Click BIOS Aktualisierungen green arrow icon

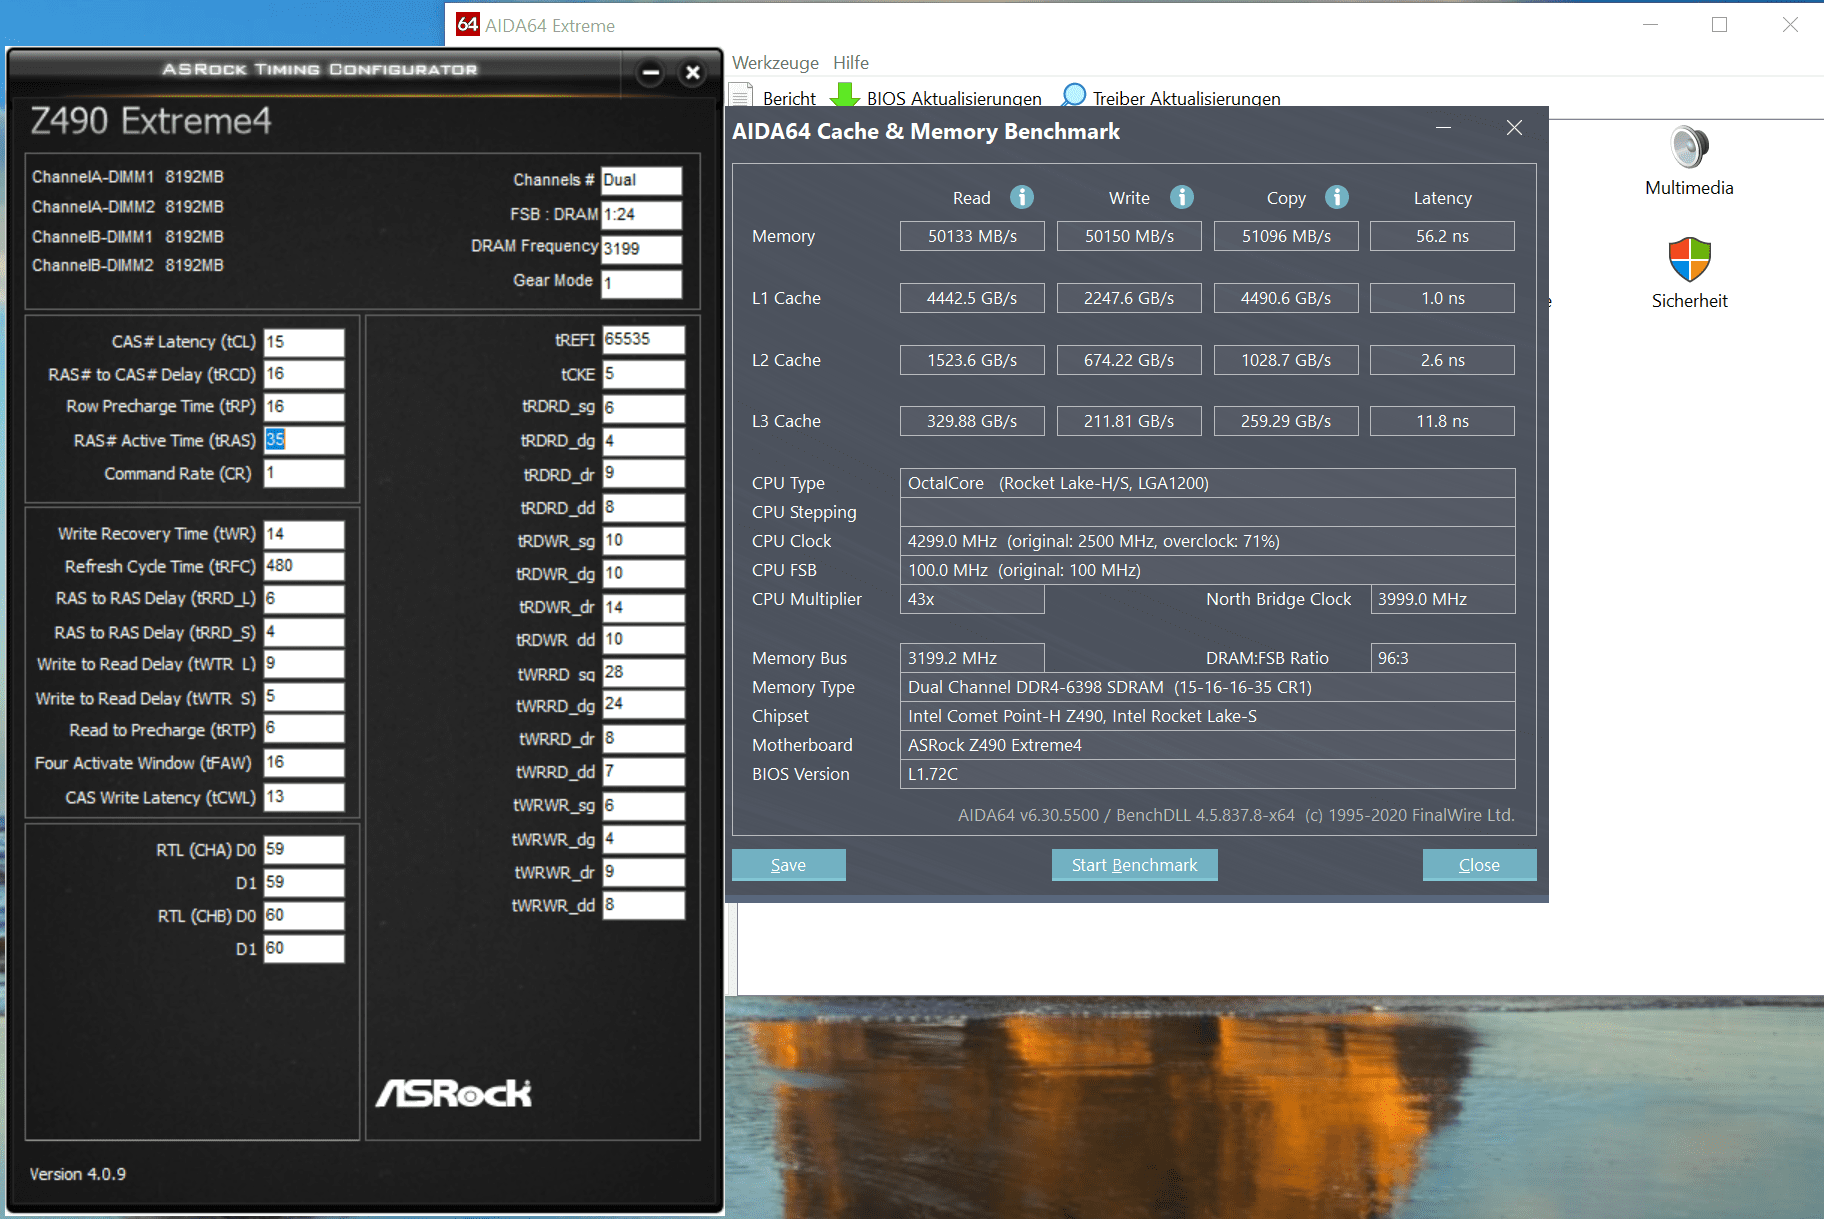click(x=845, y=95)
